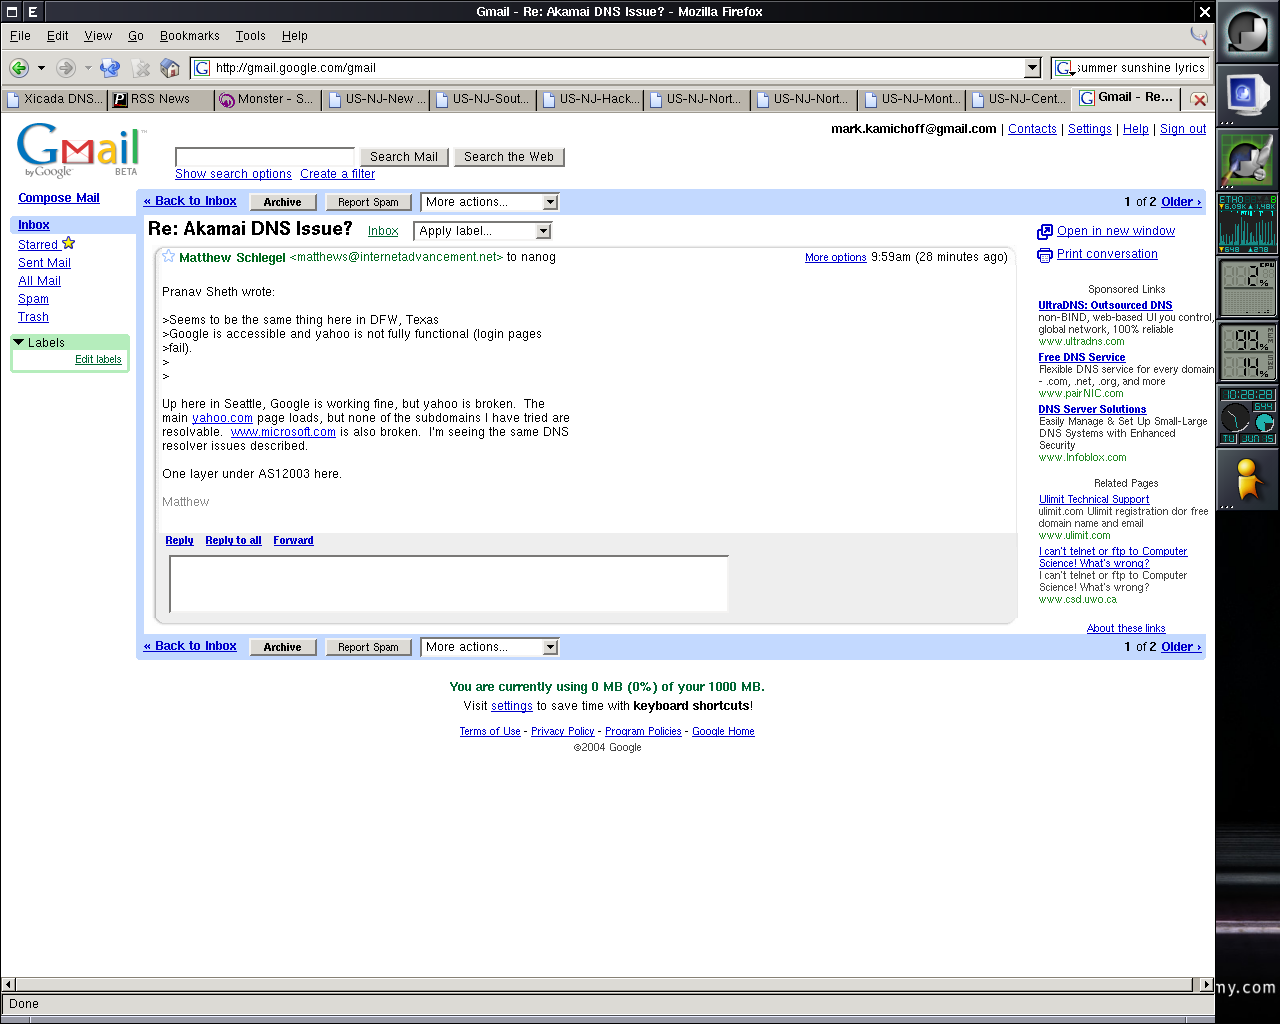
Task: Click the bottom Archive button
Action: click(x=283, y=647)
